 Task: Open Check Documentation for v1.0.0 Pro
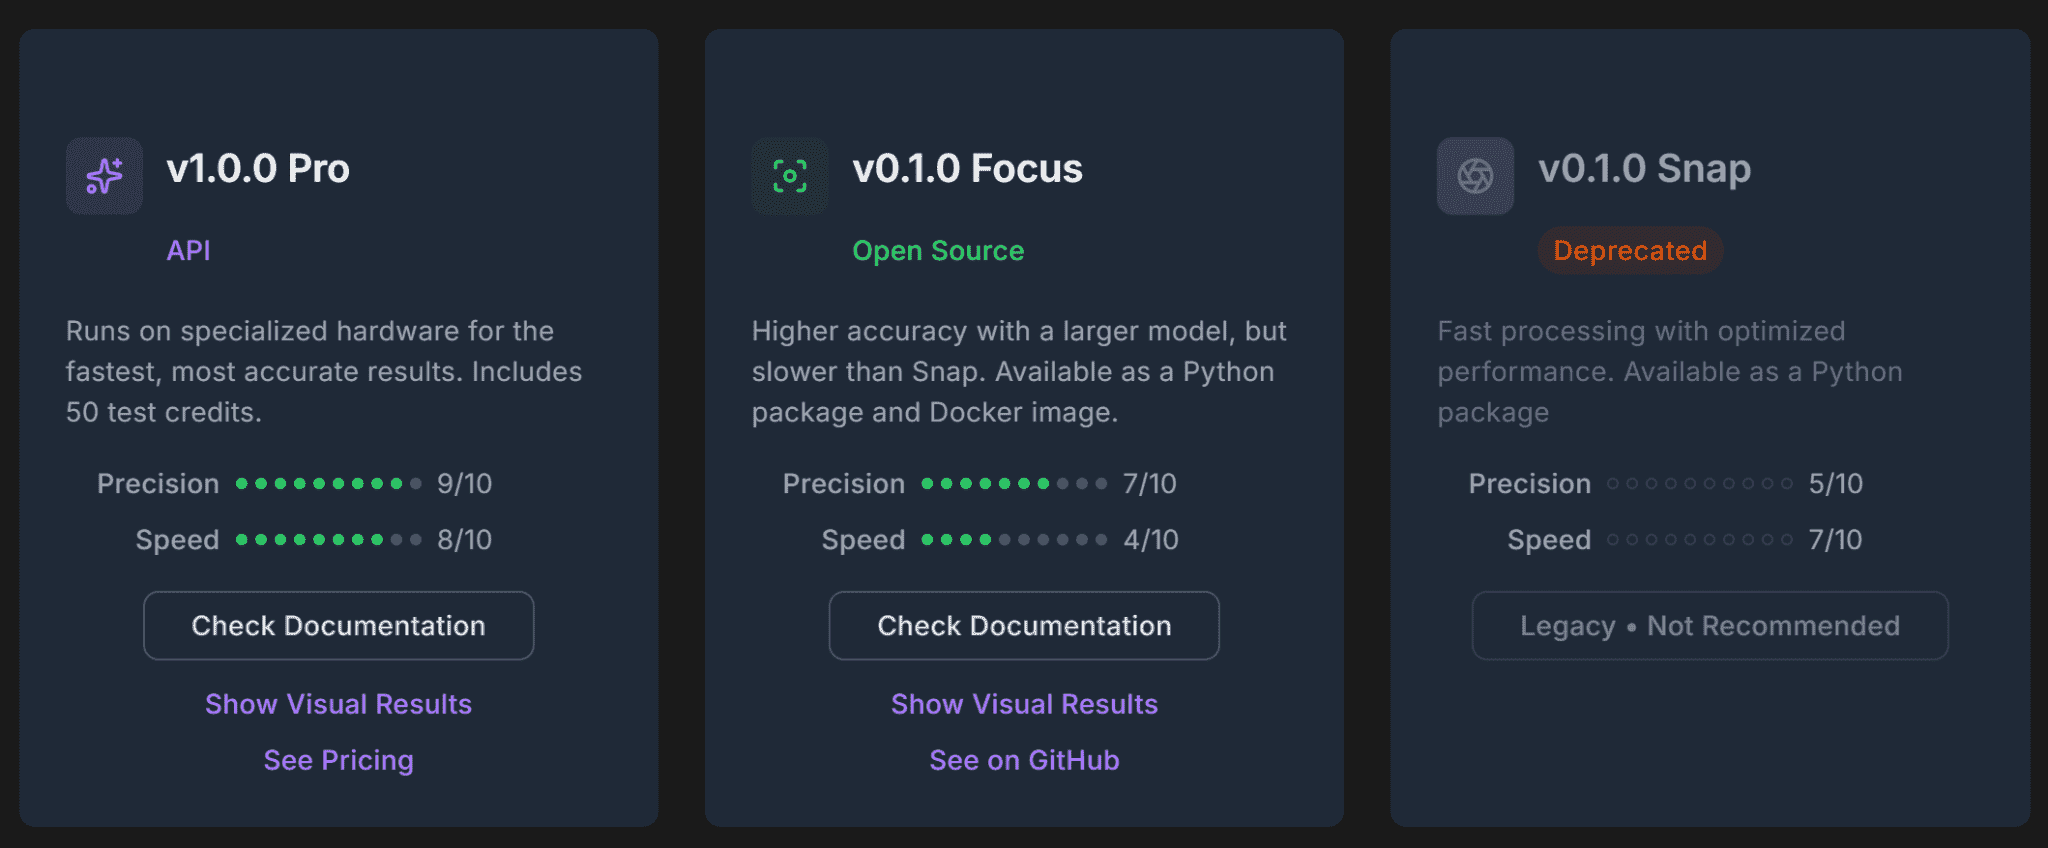point(339,626)
